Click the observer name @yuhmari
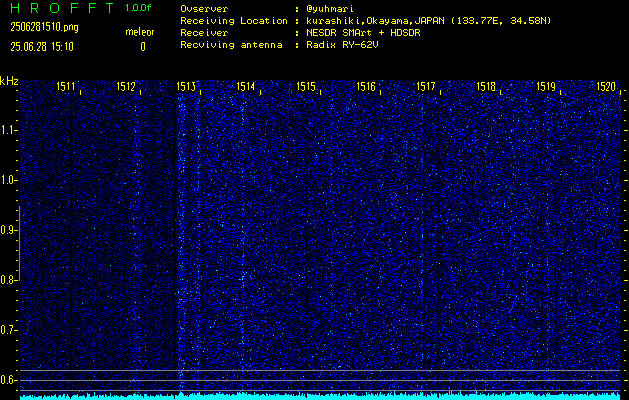629x400 pixels. tap(330, 9)
